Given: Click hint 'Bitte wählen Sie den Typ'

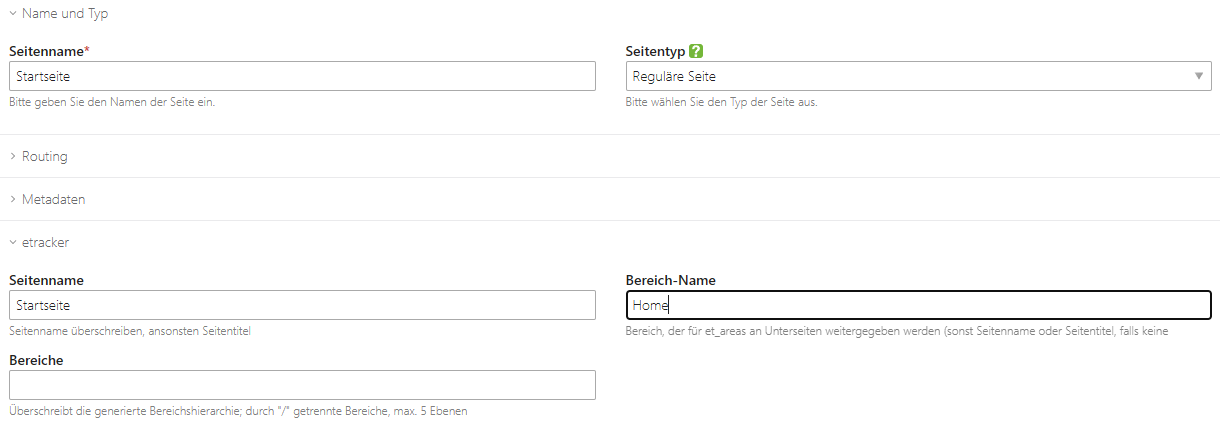Looking at the screenshot, I should pos(721,102).
